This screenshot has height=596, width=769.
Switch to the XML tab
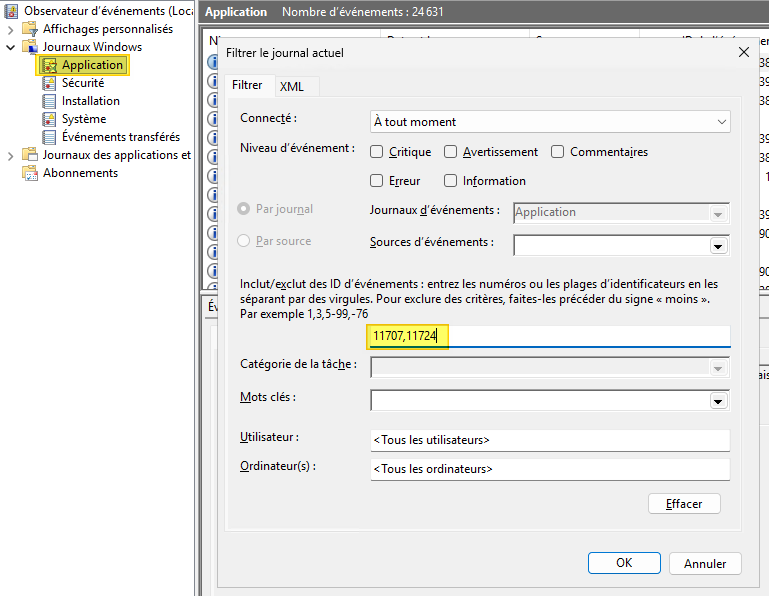292,87
